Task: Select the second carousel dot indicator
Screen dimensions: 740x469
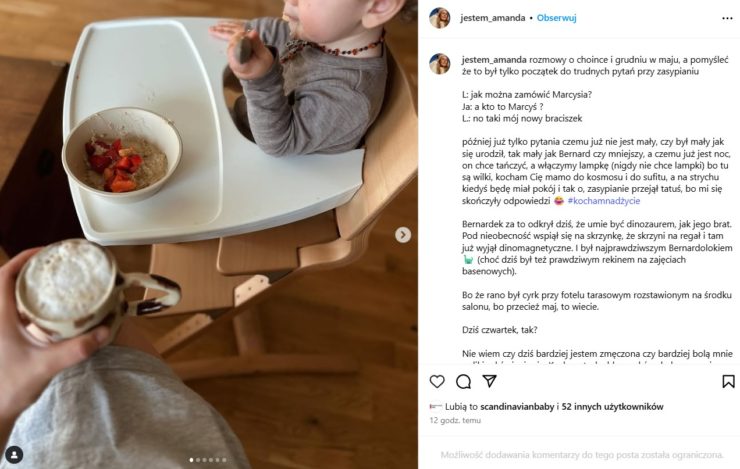Action: [198, 460]
